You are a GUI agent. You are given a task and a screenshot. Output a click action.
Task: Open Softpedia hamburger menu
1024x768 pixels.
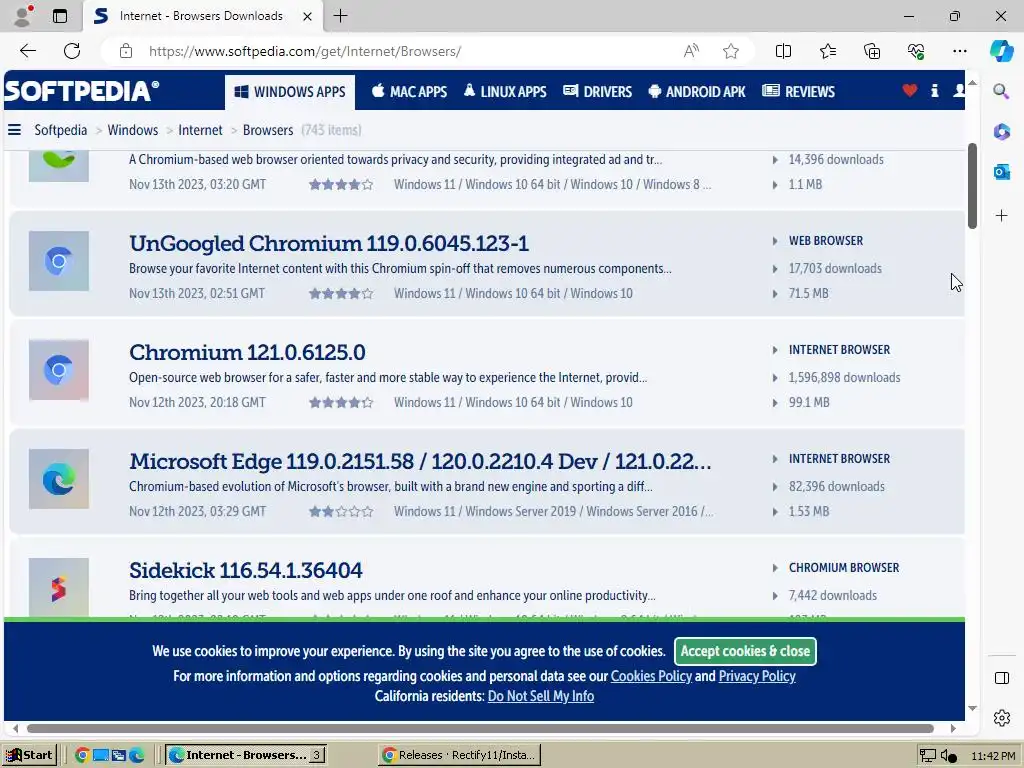[x=14, y=130]
